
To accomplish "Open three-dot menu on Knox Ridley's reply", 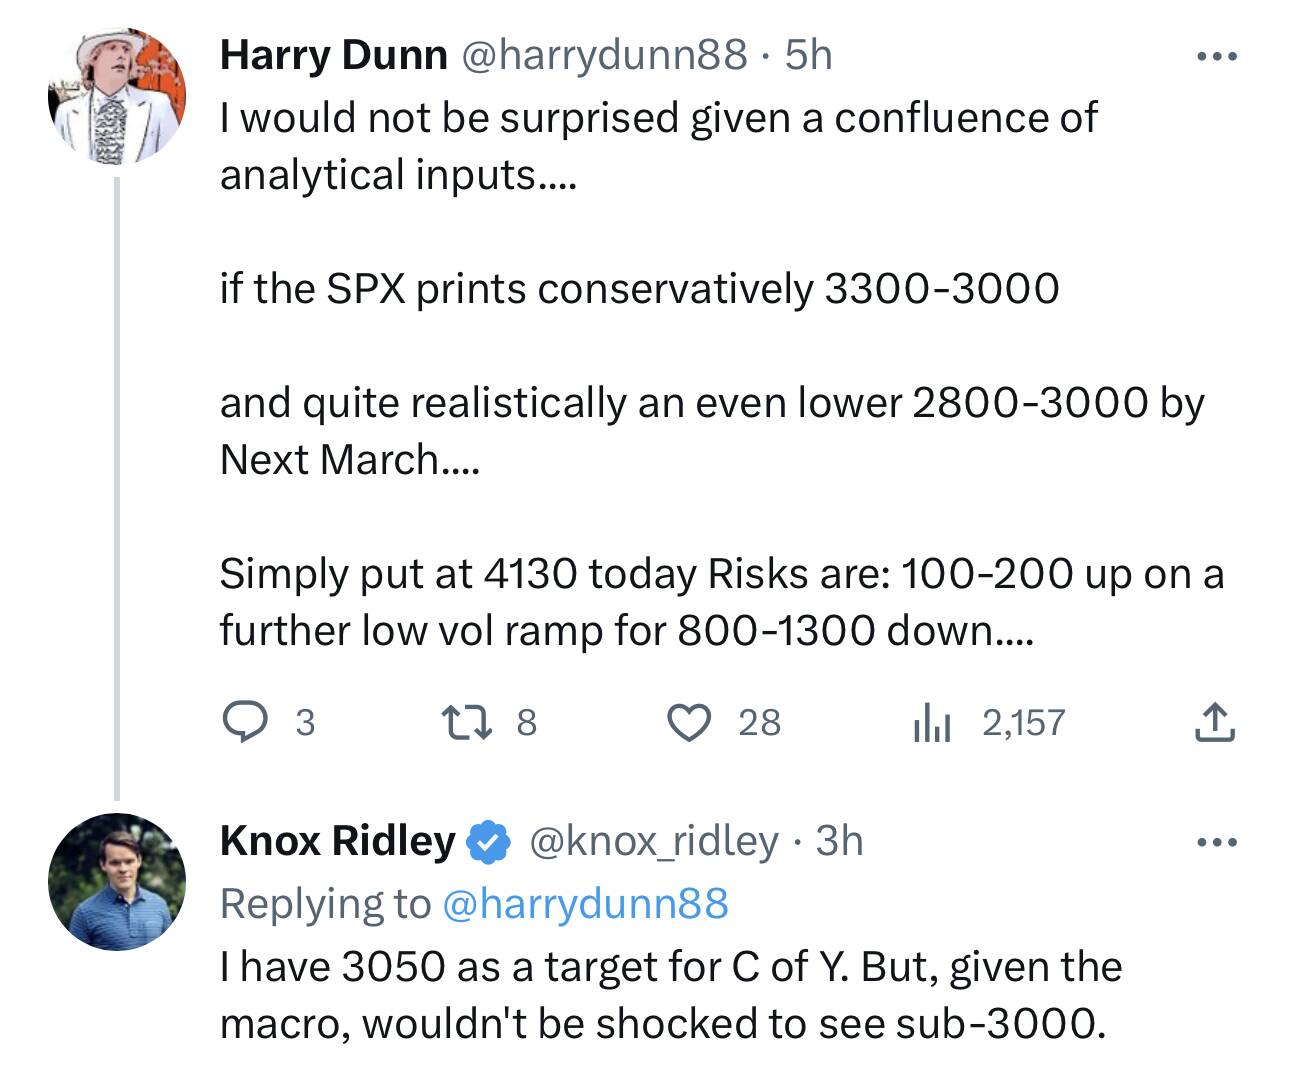I will tap(1217, 843).
